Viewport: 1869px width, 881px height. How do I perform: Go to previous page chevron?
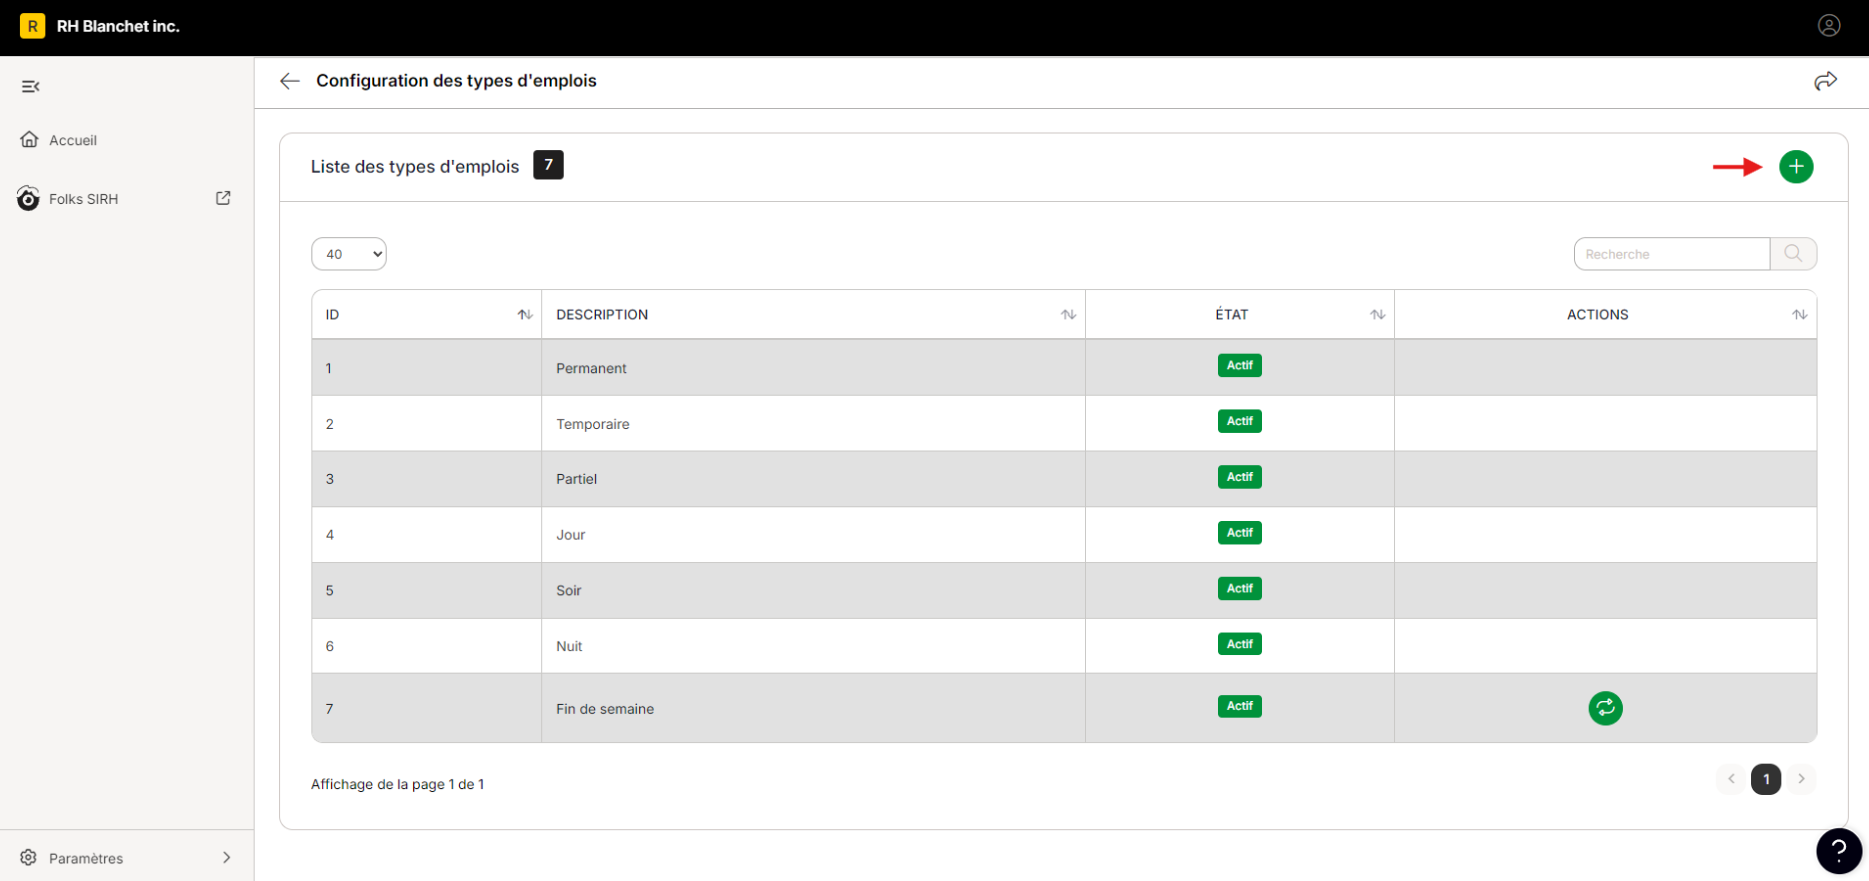[1731, 779]
